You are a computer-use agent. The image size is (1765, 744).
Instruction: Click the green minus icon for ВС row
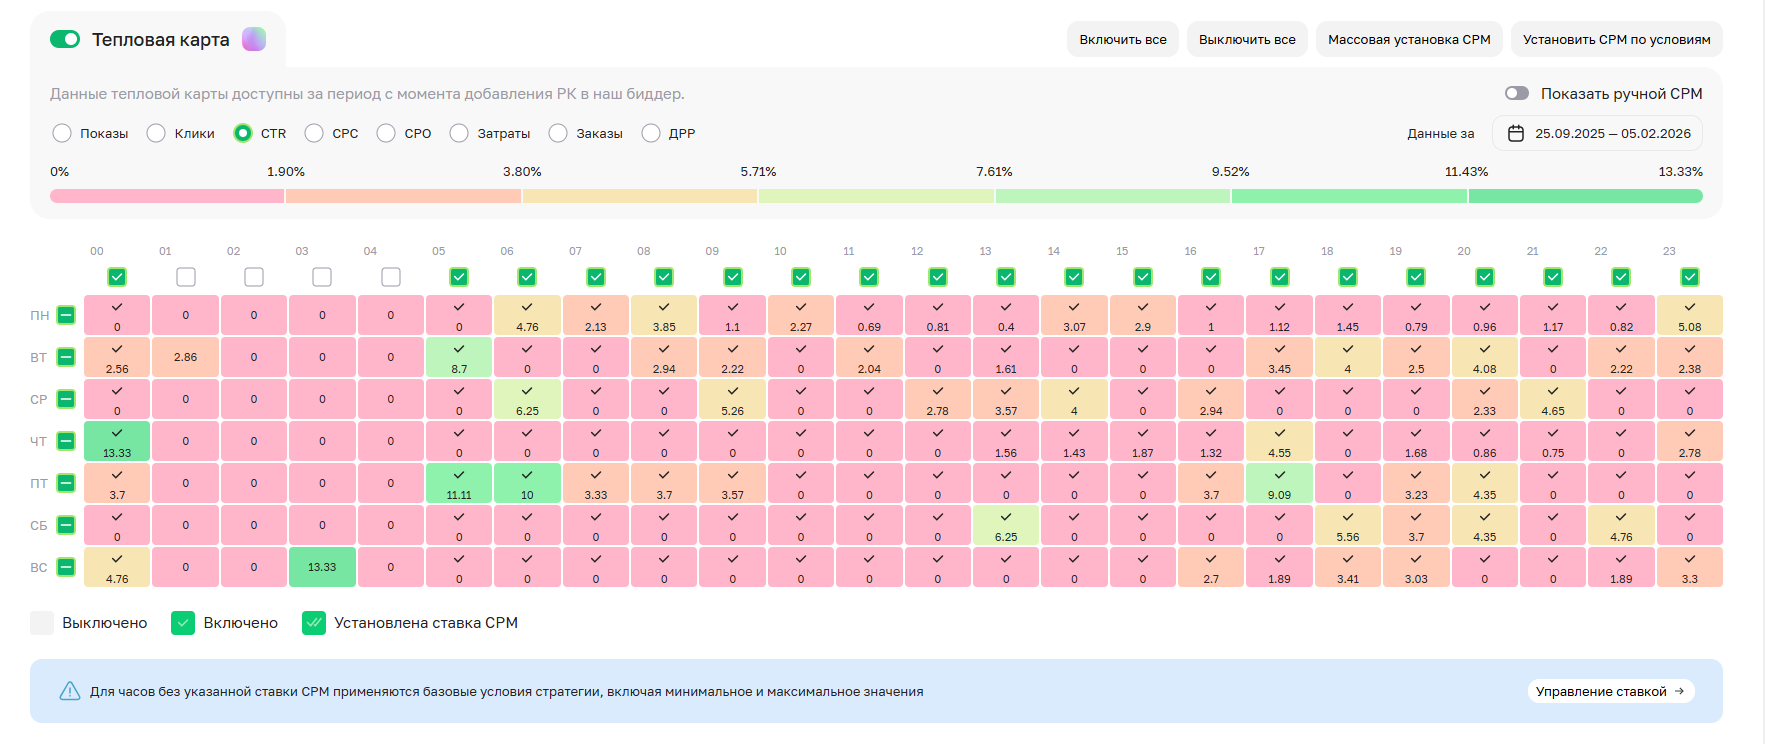66,567
